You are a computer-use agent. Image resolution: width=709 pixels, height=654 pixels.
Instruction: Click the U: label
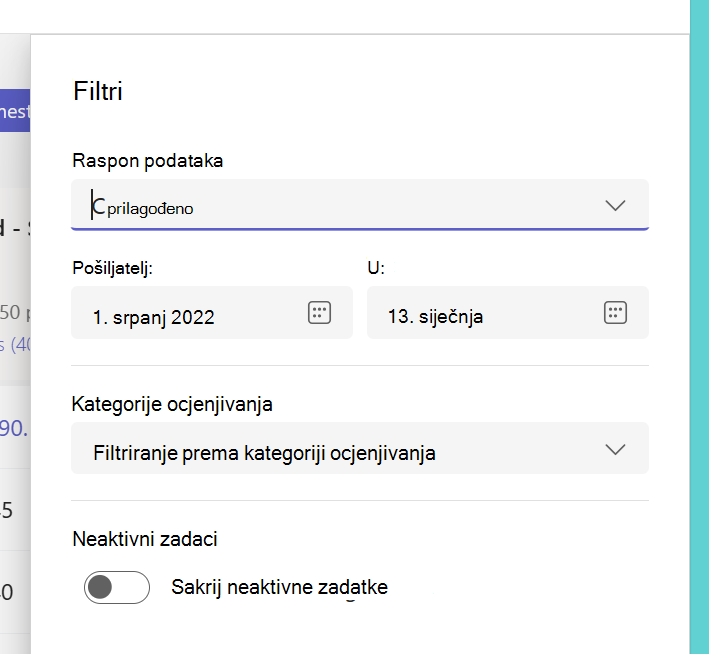point(376,268)
